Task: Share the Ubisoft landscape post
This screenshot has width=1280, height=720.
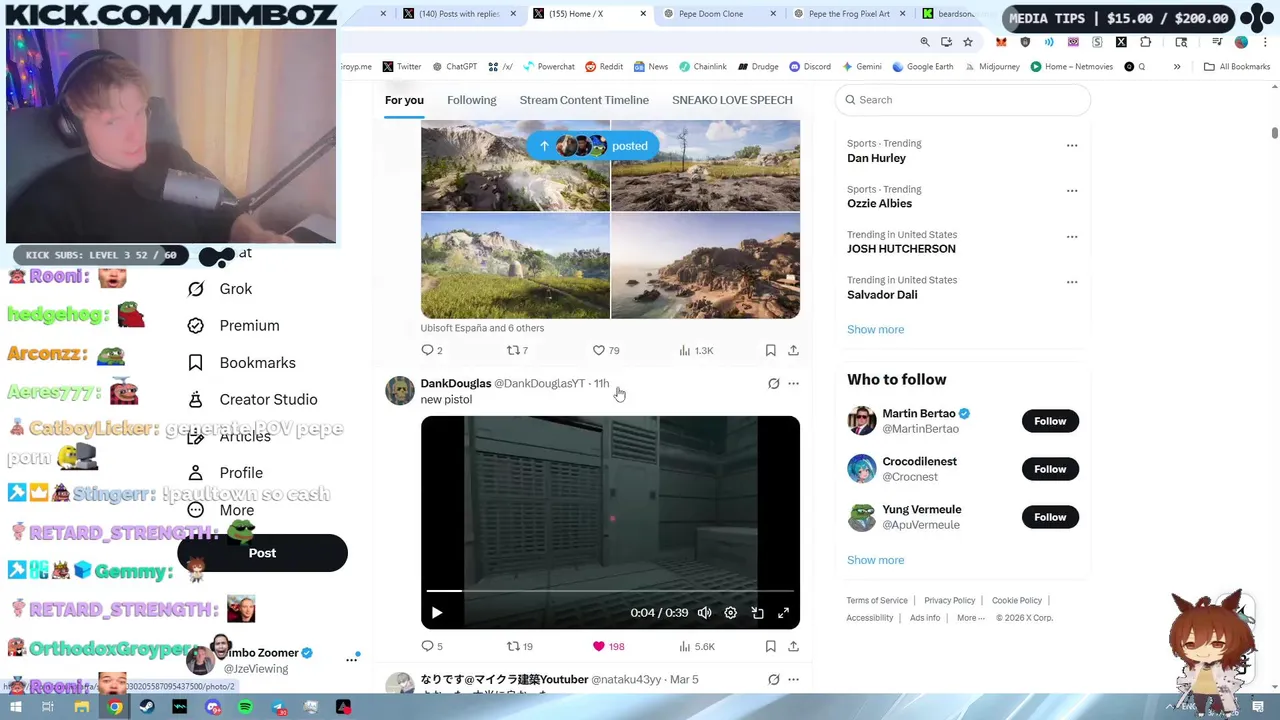Action: pyautogui.click(x=793, y=351)
